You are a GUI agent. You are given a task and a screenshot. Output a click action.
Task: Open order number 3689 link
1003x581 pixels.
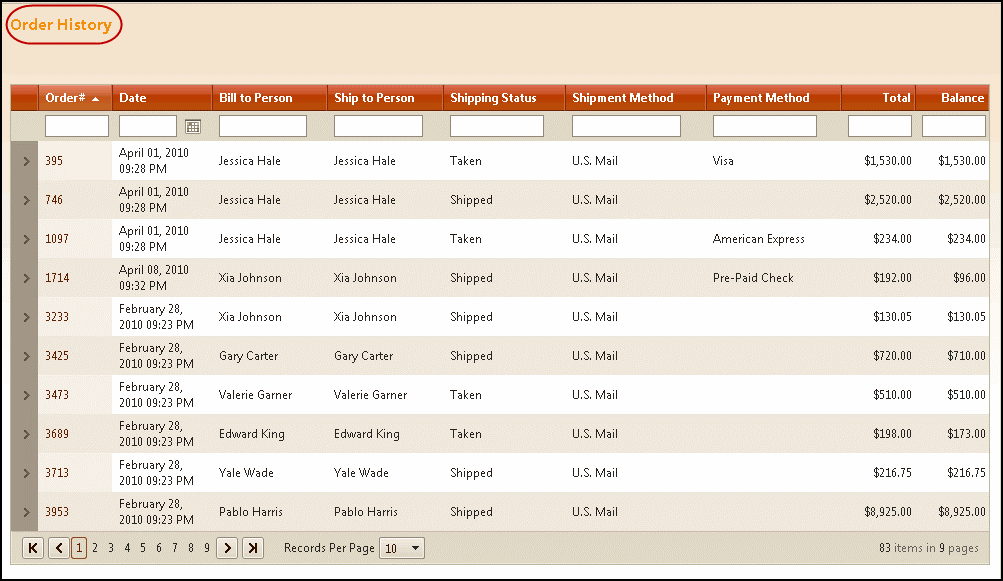56,434
